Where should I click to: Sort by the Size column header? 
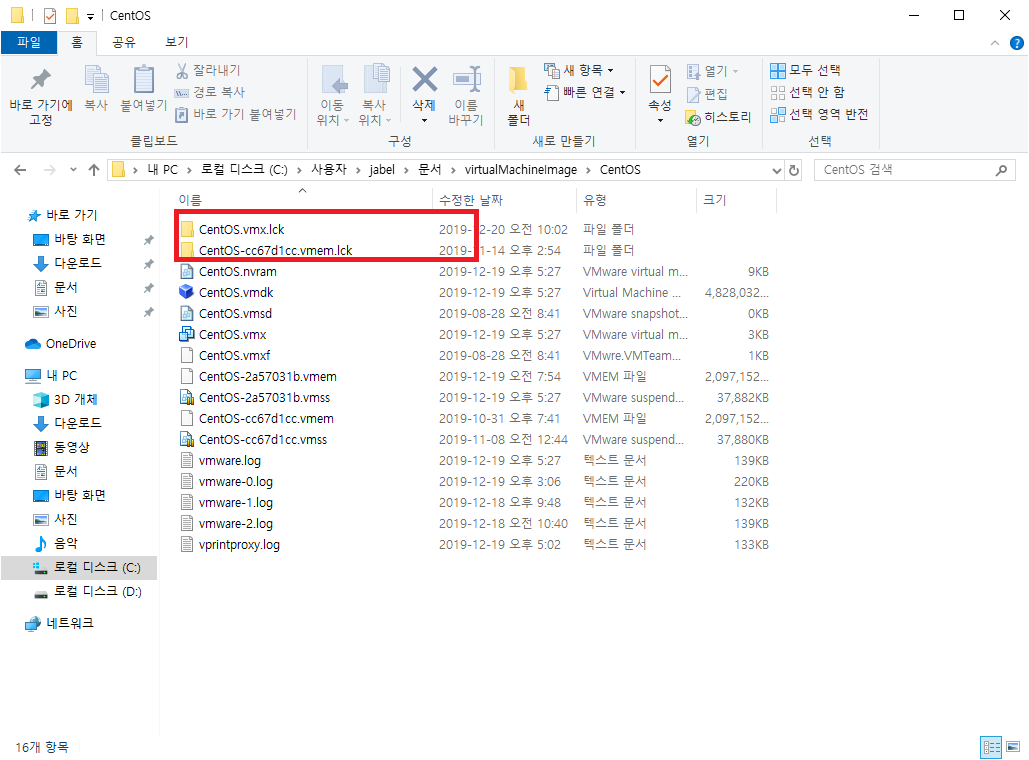pyautogui.click(x=736, y=200)
